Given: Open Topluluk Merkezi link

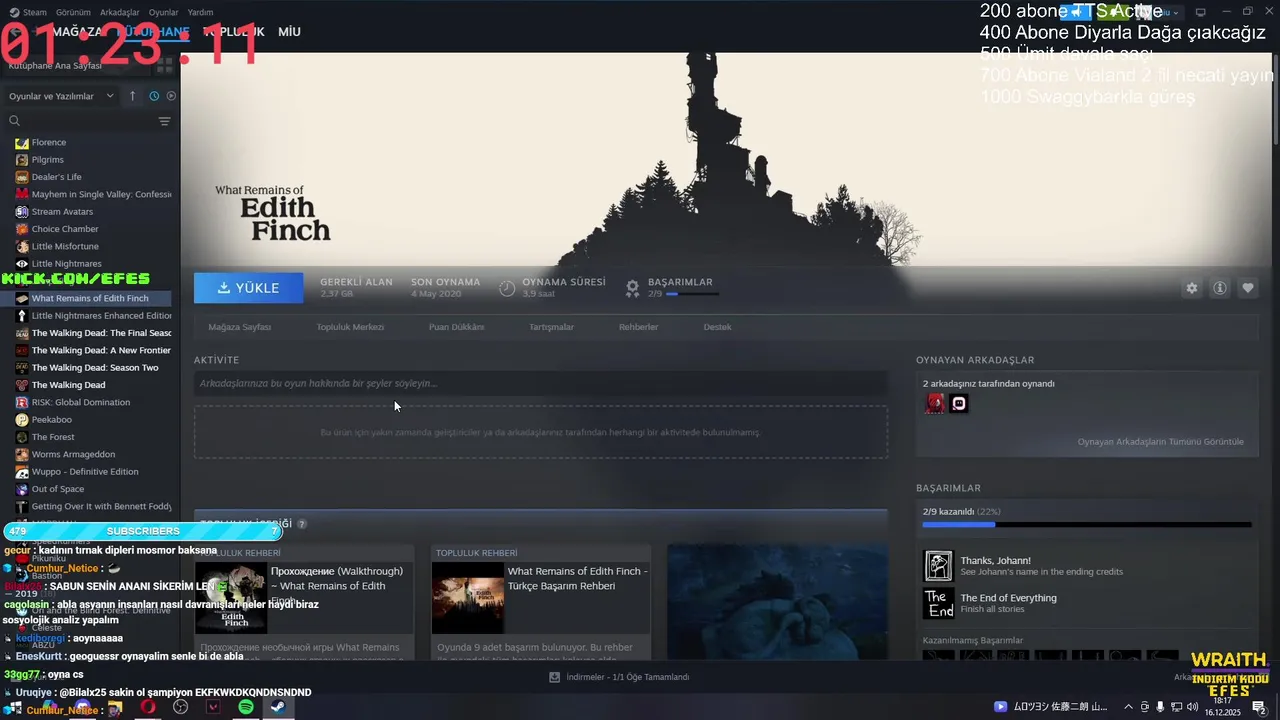Looking at the screenshot, I should click(350, 327).
